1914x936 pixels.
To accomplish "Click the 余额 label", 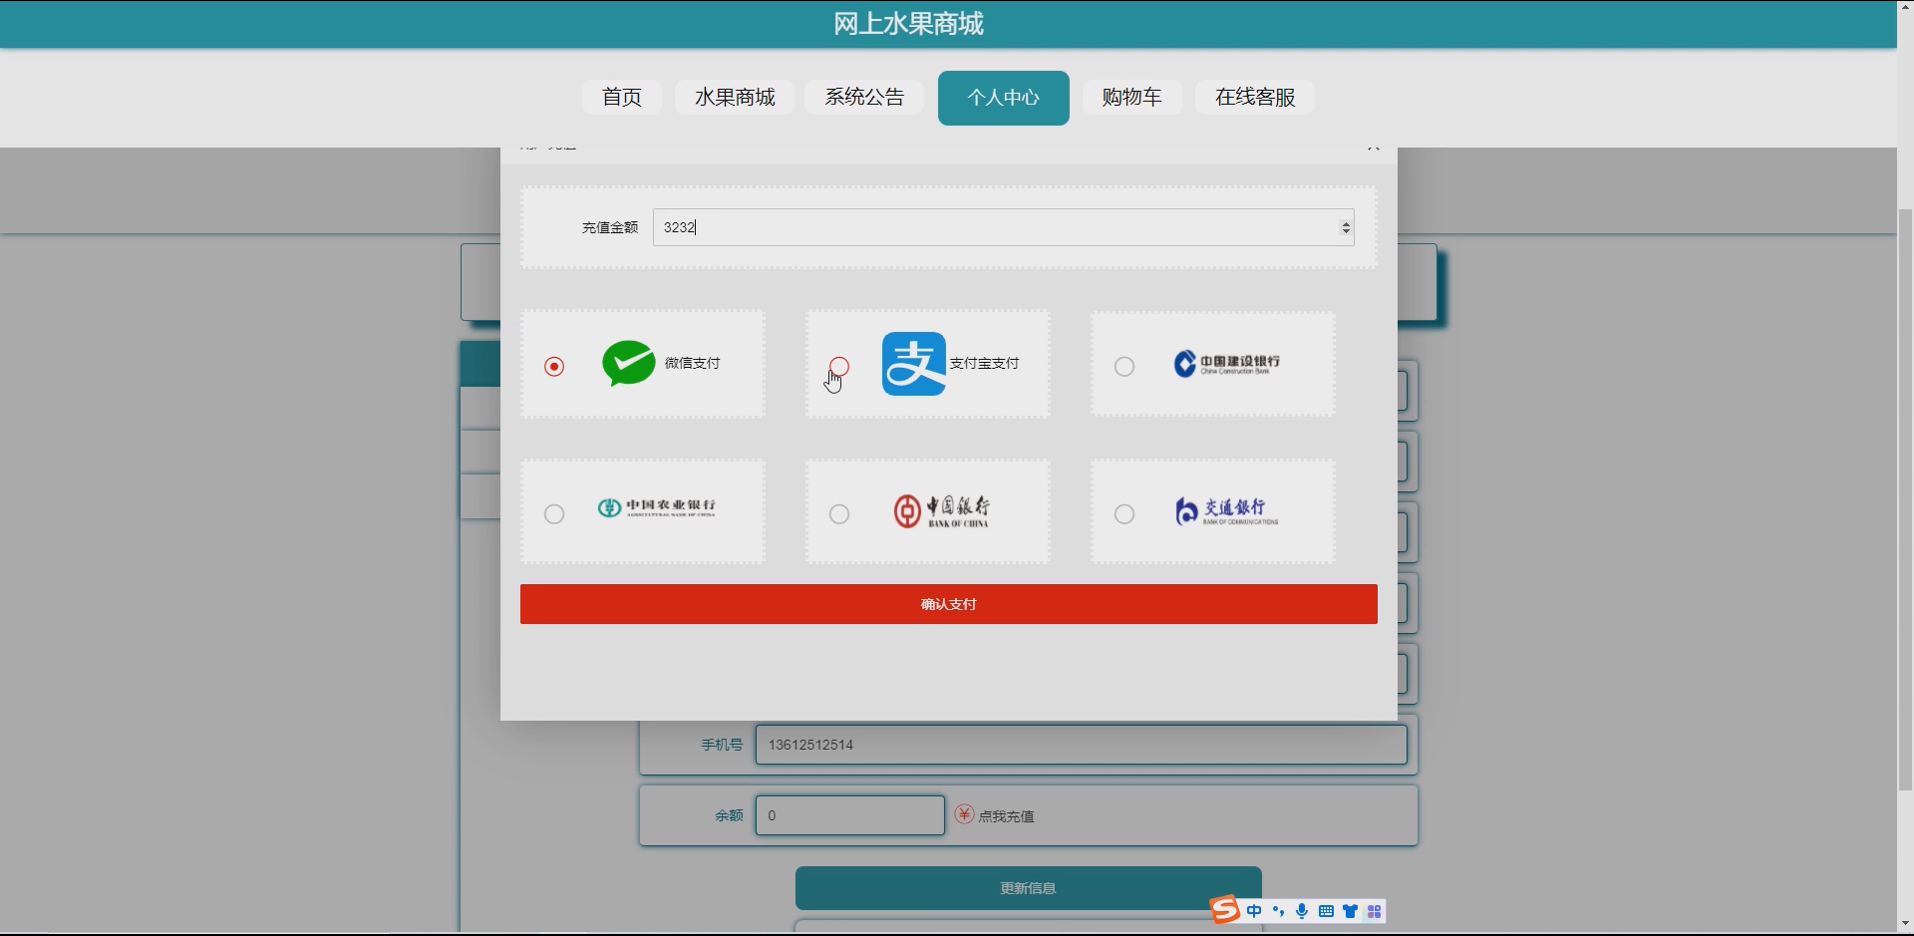I will [x=729, y=816].
